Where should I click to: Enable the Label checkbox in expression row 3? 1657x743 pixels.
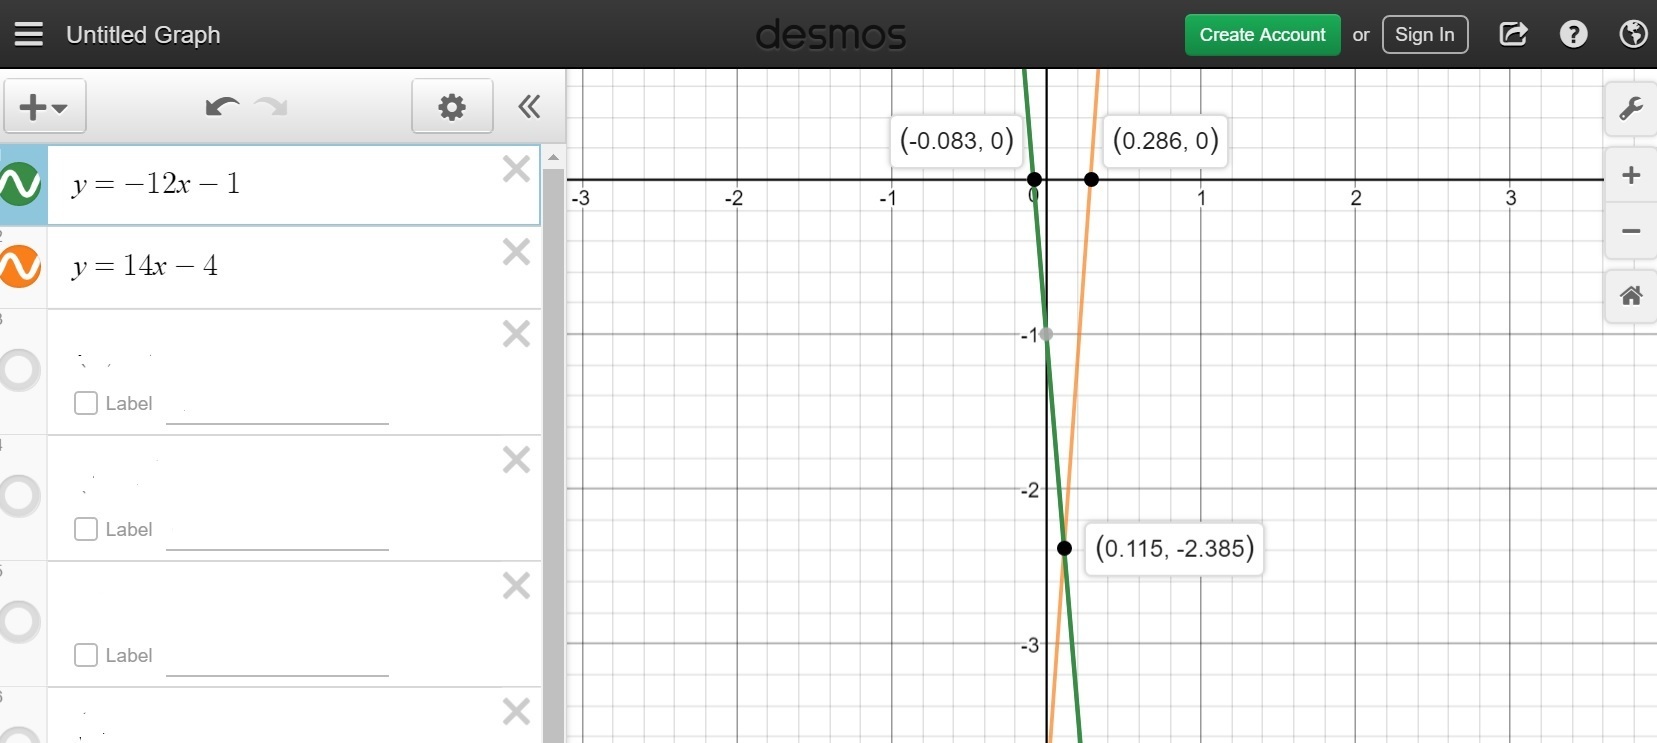tap(86, 403)
